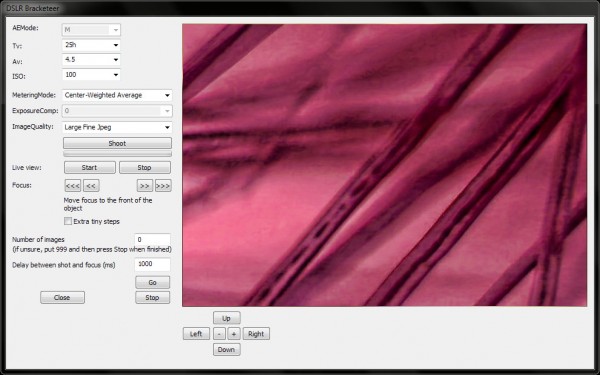The width and height of the screenshot is (600, 375).
Task: Click the progress bar under Shoot
Action: [x=117, y=154]
